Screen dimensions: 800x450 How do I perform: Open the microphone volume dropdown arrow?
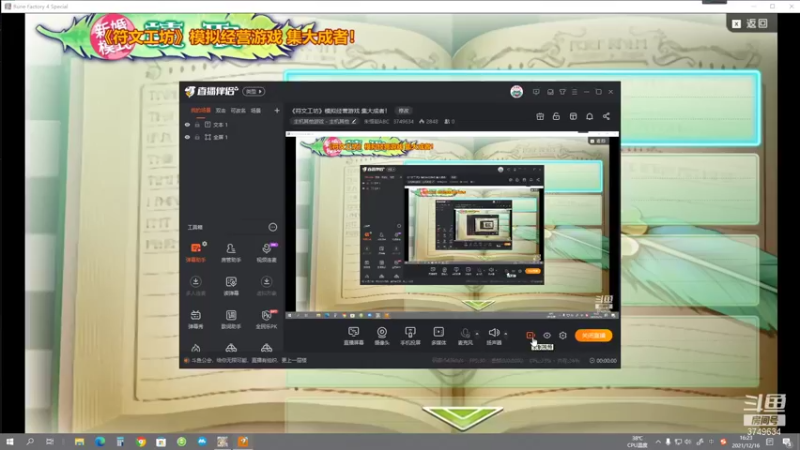[x=477, y=334]
